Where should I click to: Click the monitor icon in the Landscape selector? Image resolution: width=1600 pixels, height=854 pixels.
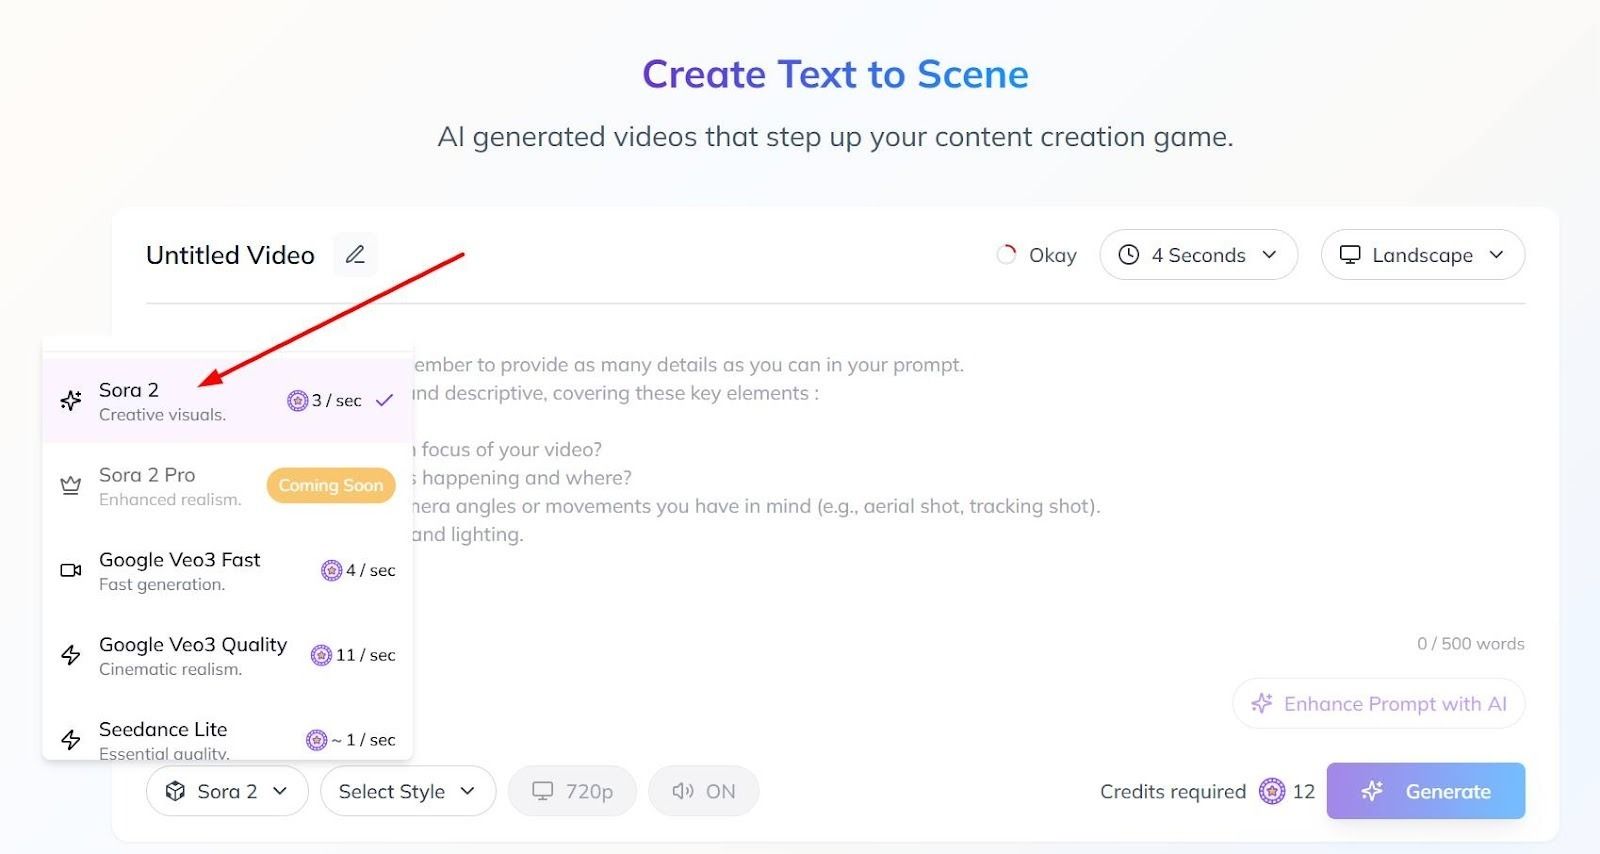[x=1350, y=255]
